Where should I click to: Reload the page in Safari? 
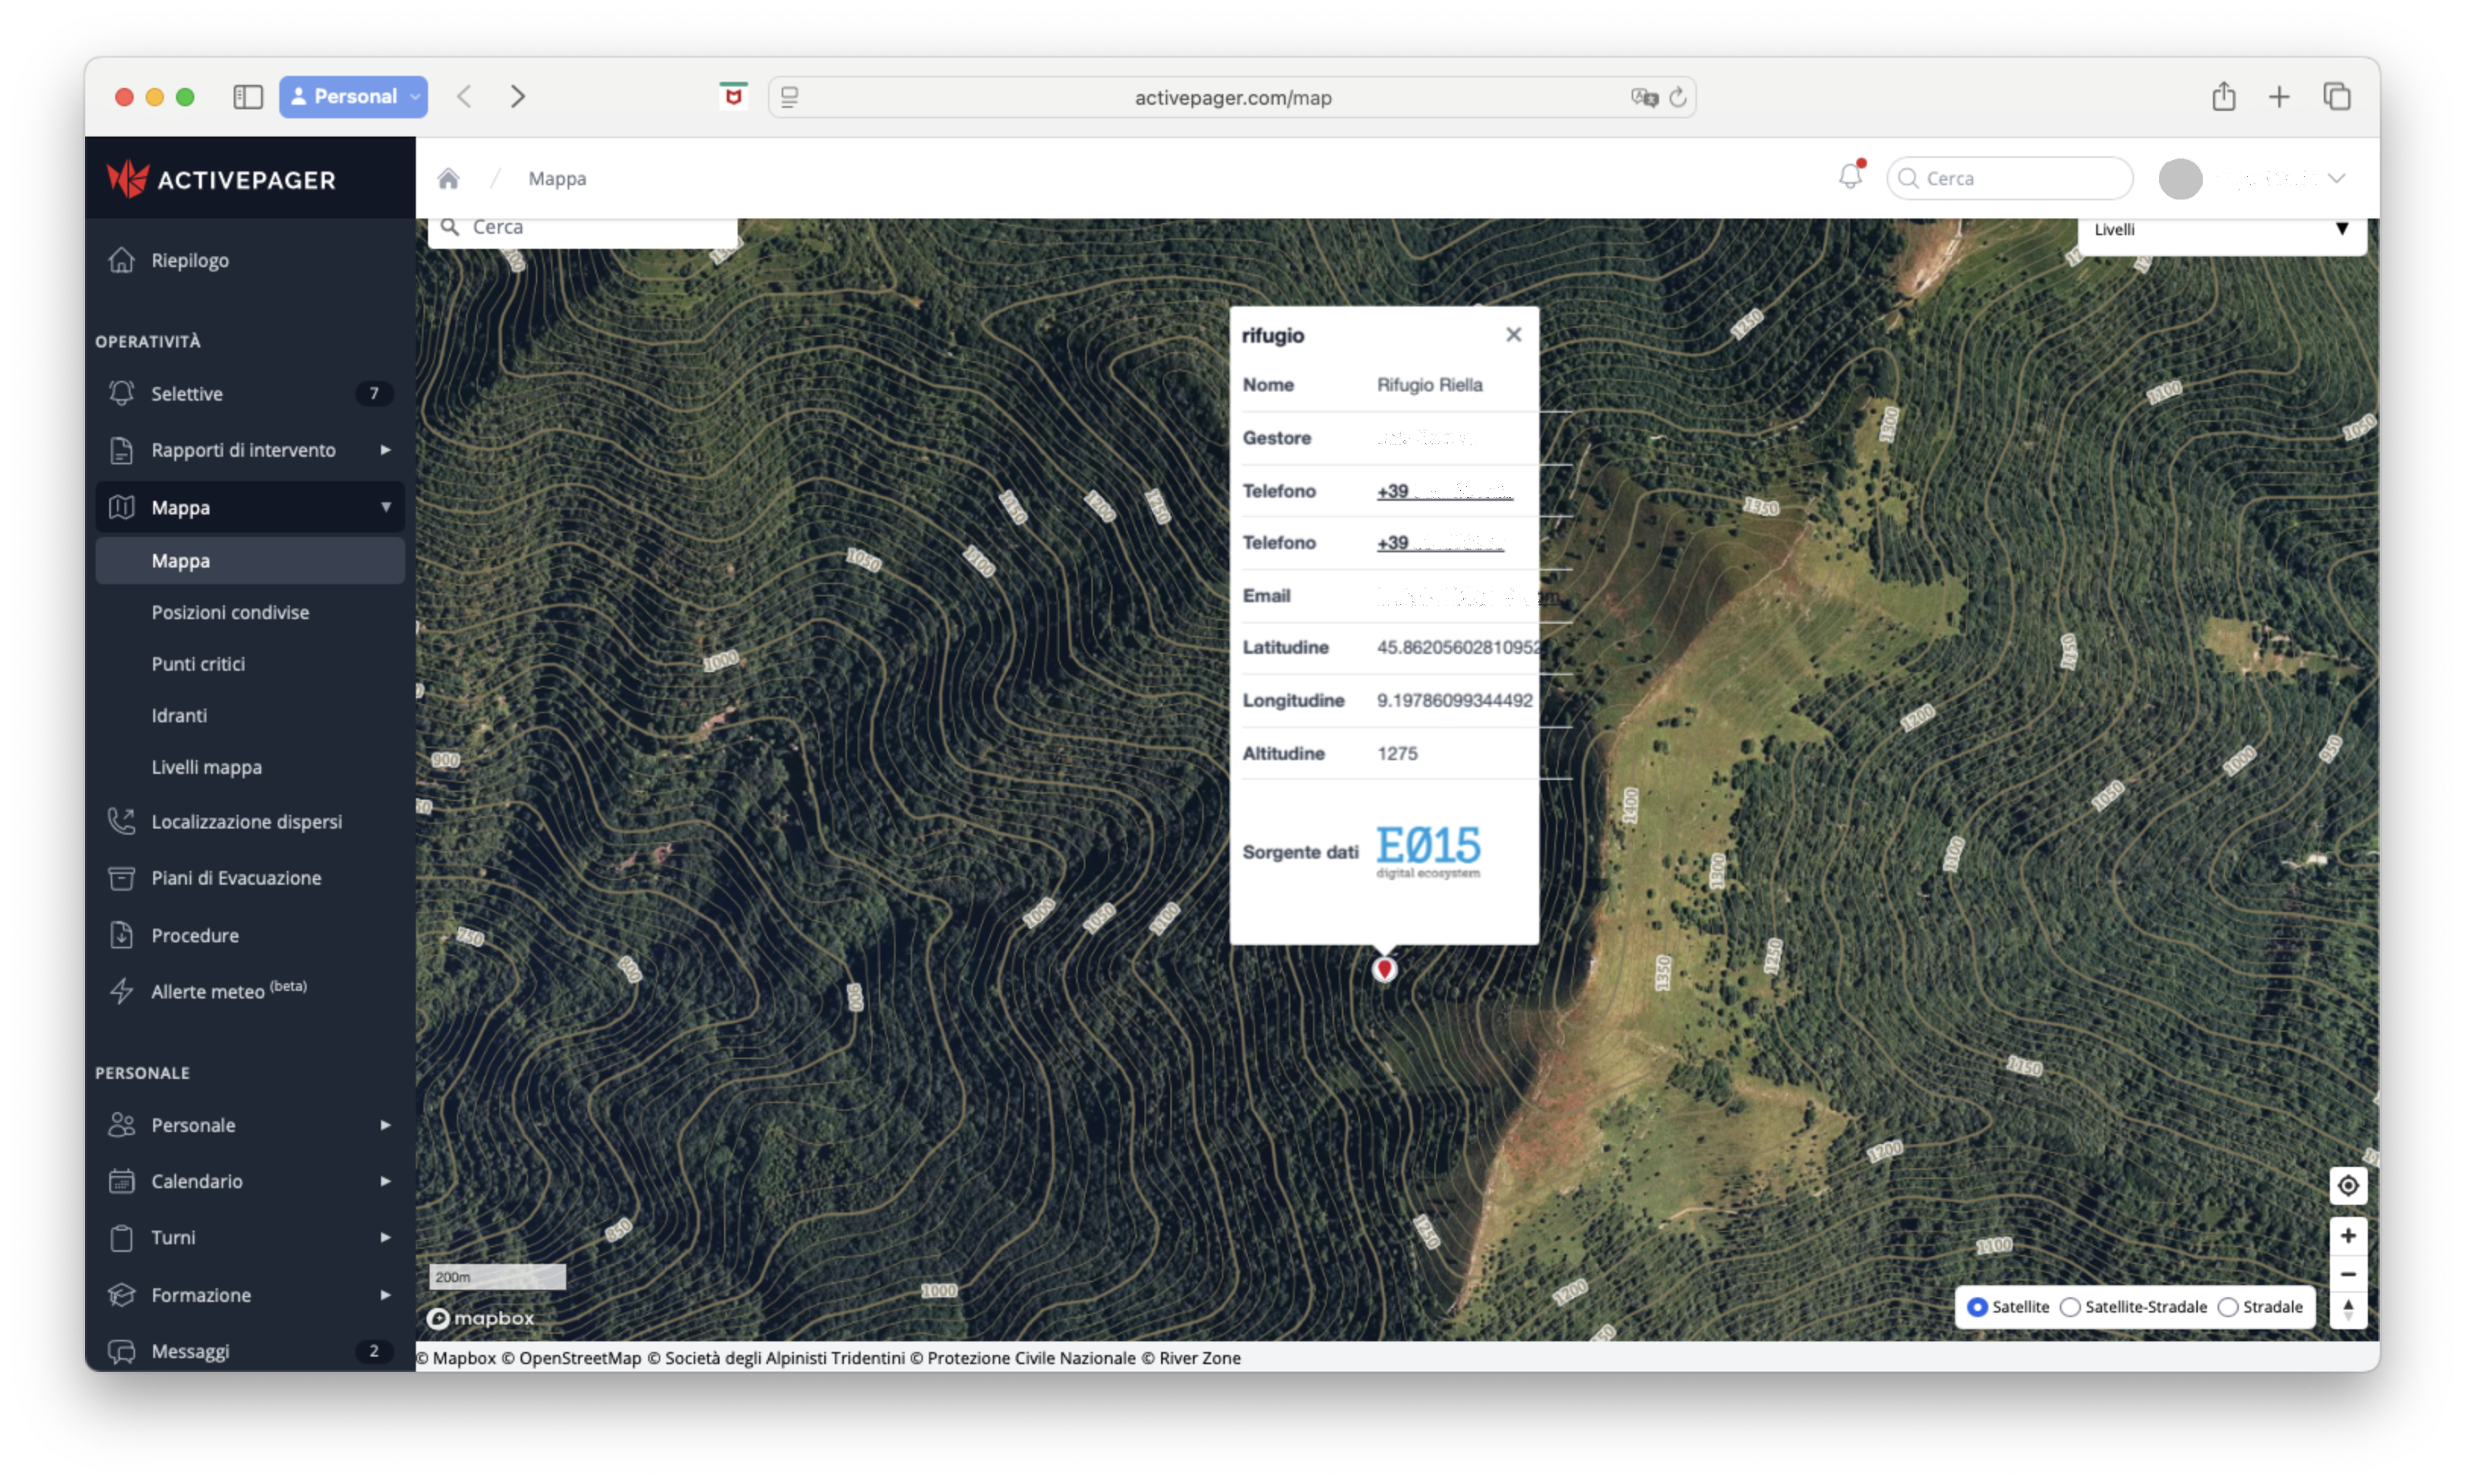pyautogui.click(x=1678, y=97)
